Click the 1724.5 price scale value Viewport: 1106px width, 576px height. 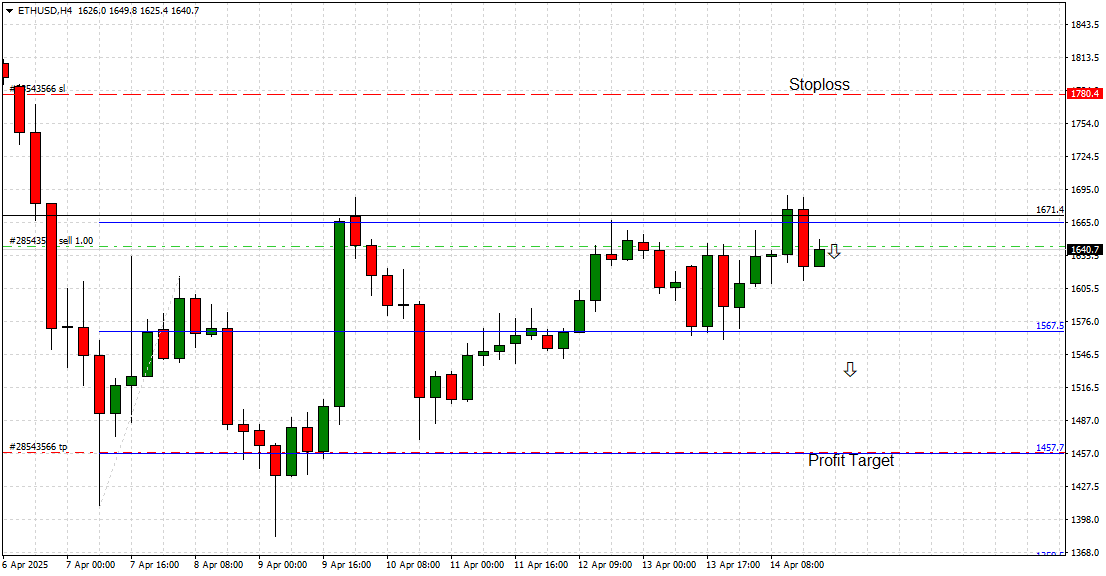(x=1085, y=157)
